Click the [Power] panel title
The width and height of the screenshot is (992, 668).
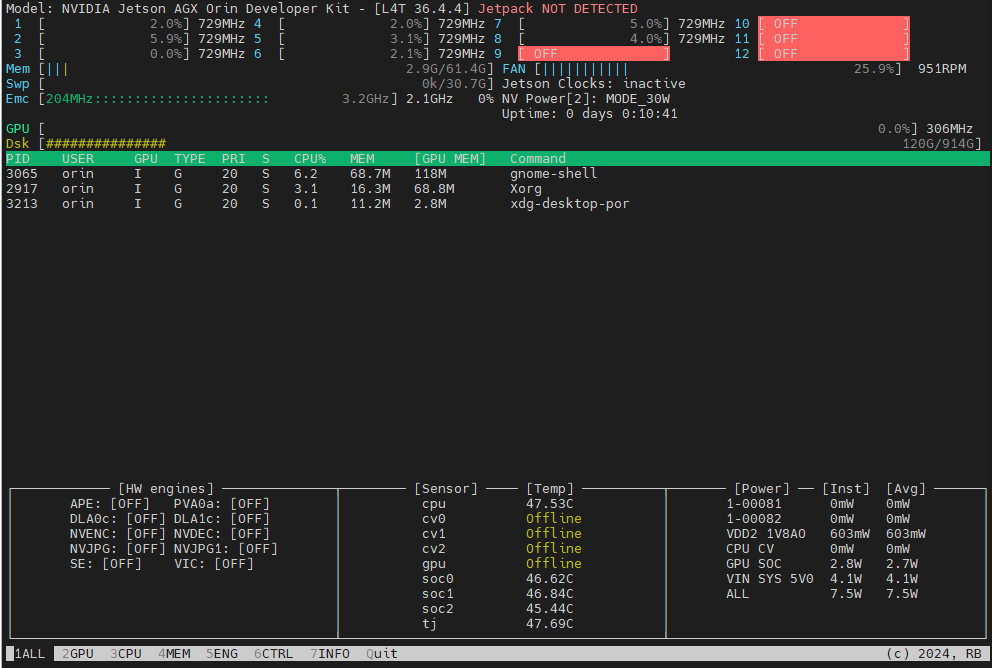pyautogui.click(x=762, y=489)
